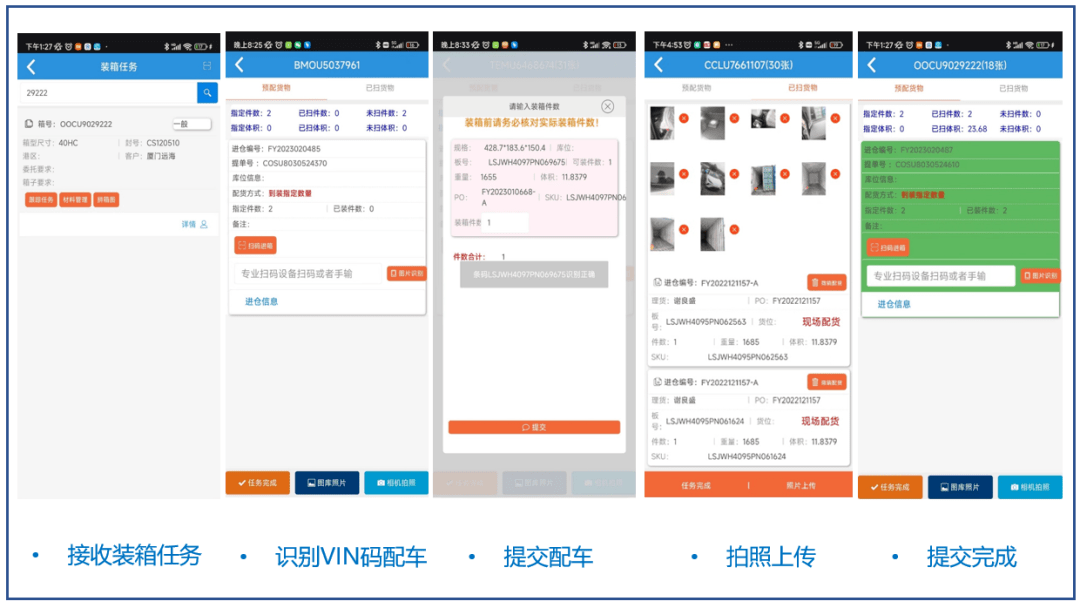
Task: Delete first photo in top row via red X
Action: tap(684, 118)
